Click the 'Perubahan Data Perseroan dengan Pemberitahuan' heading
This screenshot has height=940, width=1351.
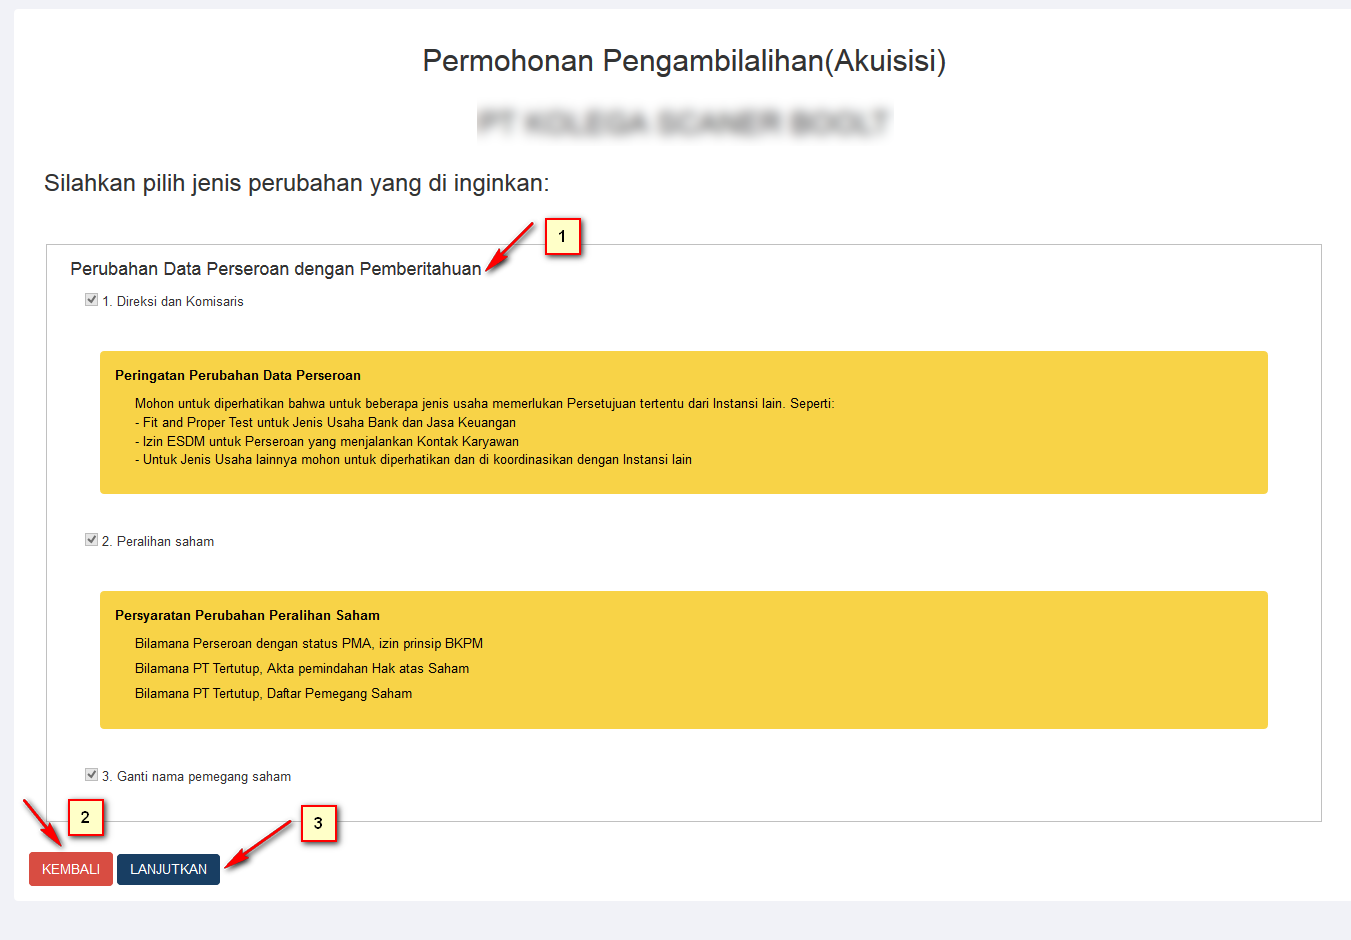click(x=275, y=269)
